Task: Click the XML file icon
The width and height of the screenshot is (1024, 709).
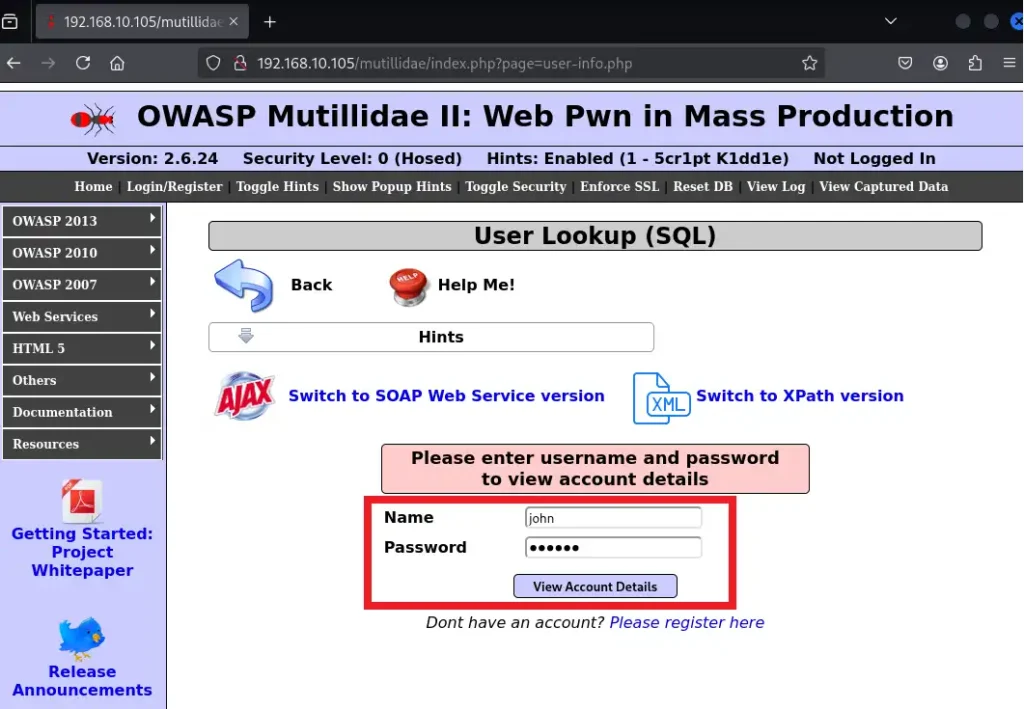Action: [661, 398]
